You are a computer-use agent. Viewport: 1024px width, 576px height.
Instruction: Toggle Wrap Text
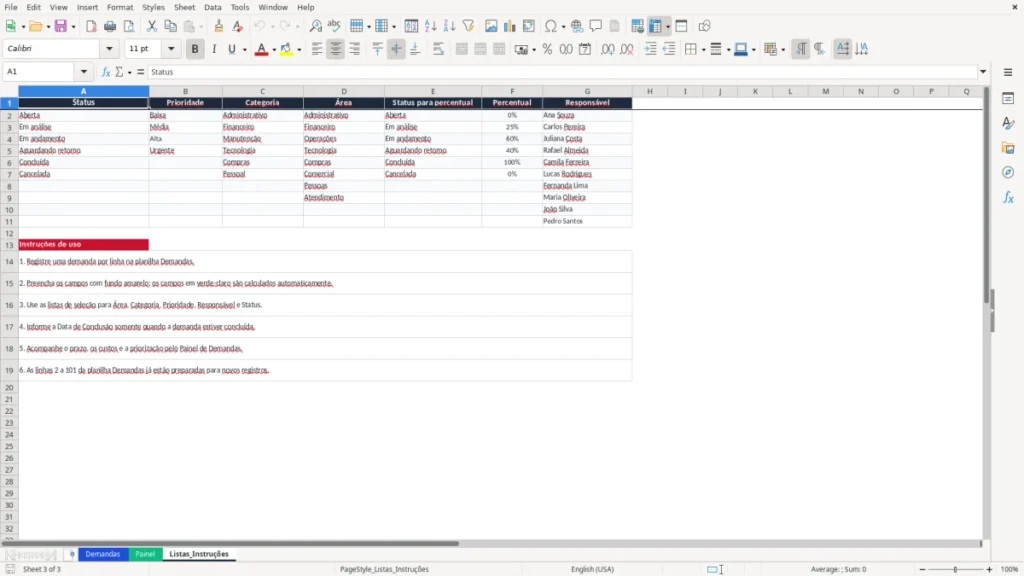pyautogui.click(x=438, y=49)
